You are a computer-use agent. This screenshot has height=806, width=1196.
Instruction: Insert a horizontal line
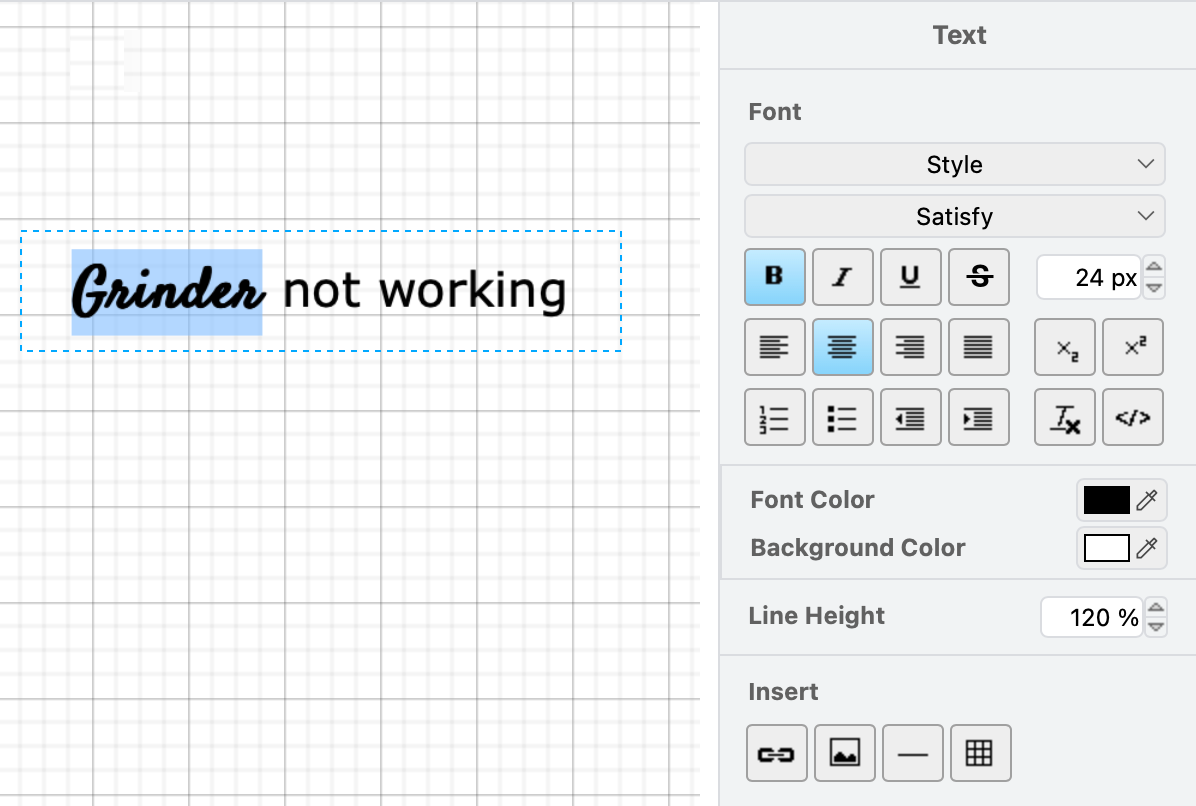[x=912, y=752]
